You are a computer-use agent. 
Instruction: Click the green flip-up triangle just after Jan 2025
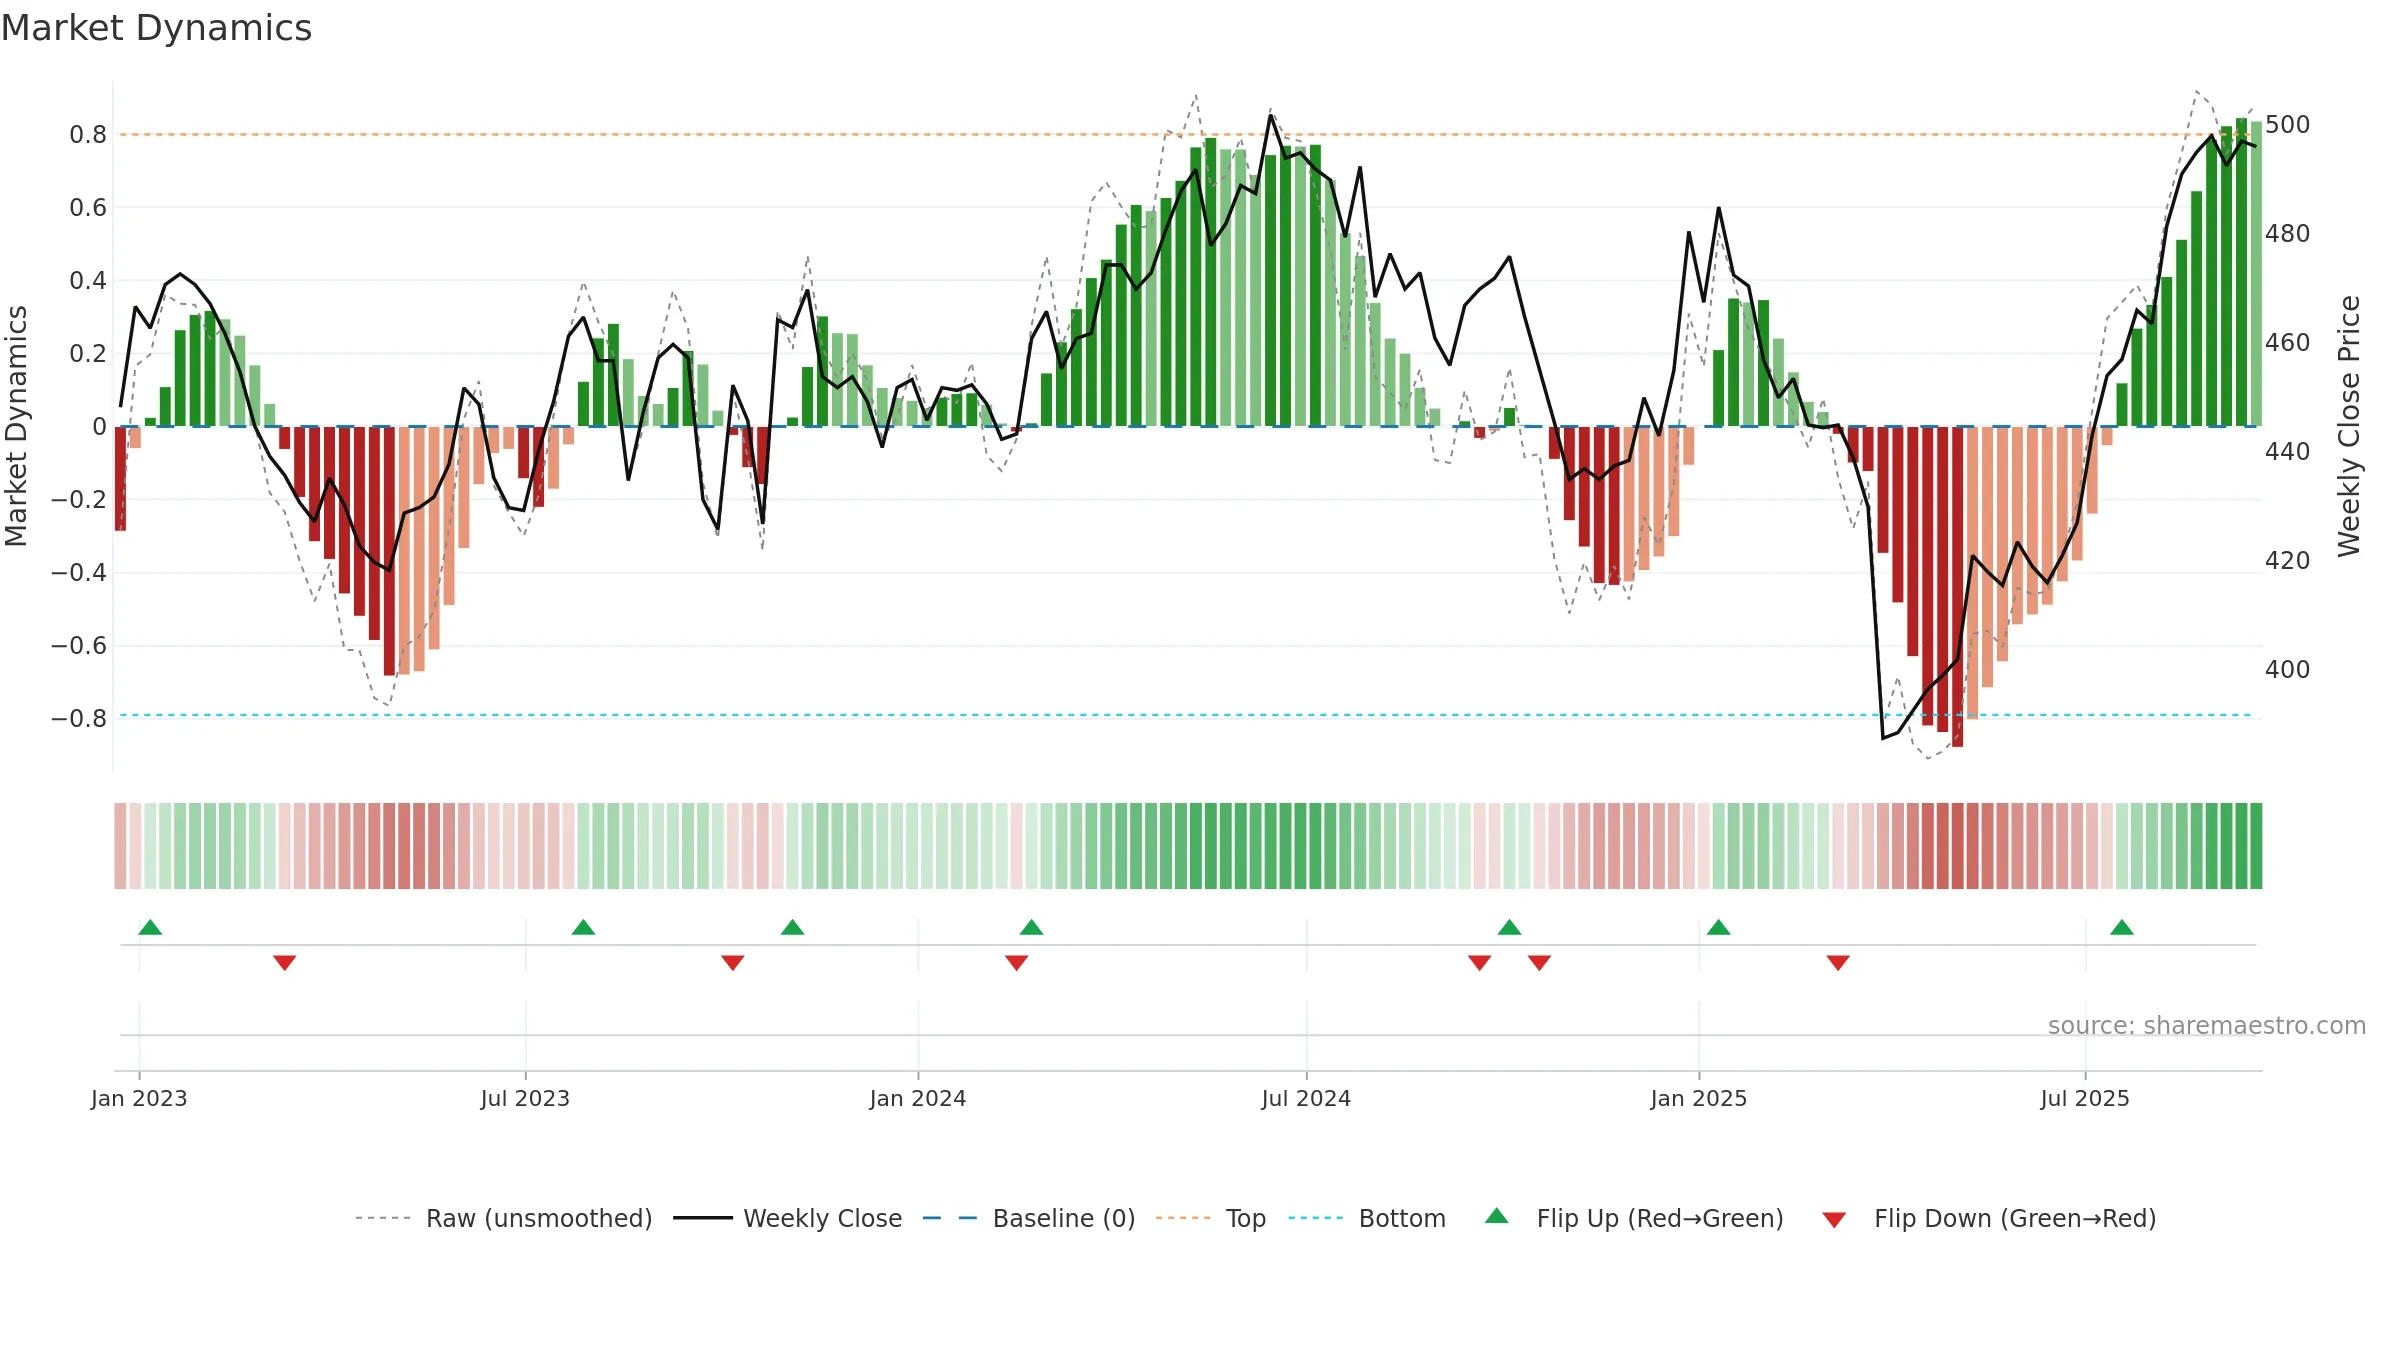click(1718, 928)
